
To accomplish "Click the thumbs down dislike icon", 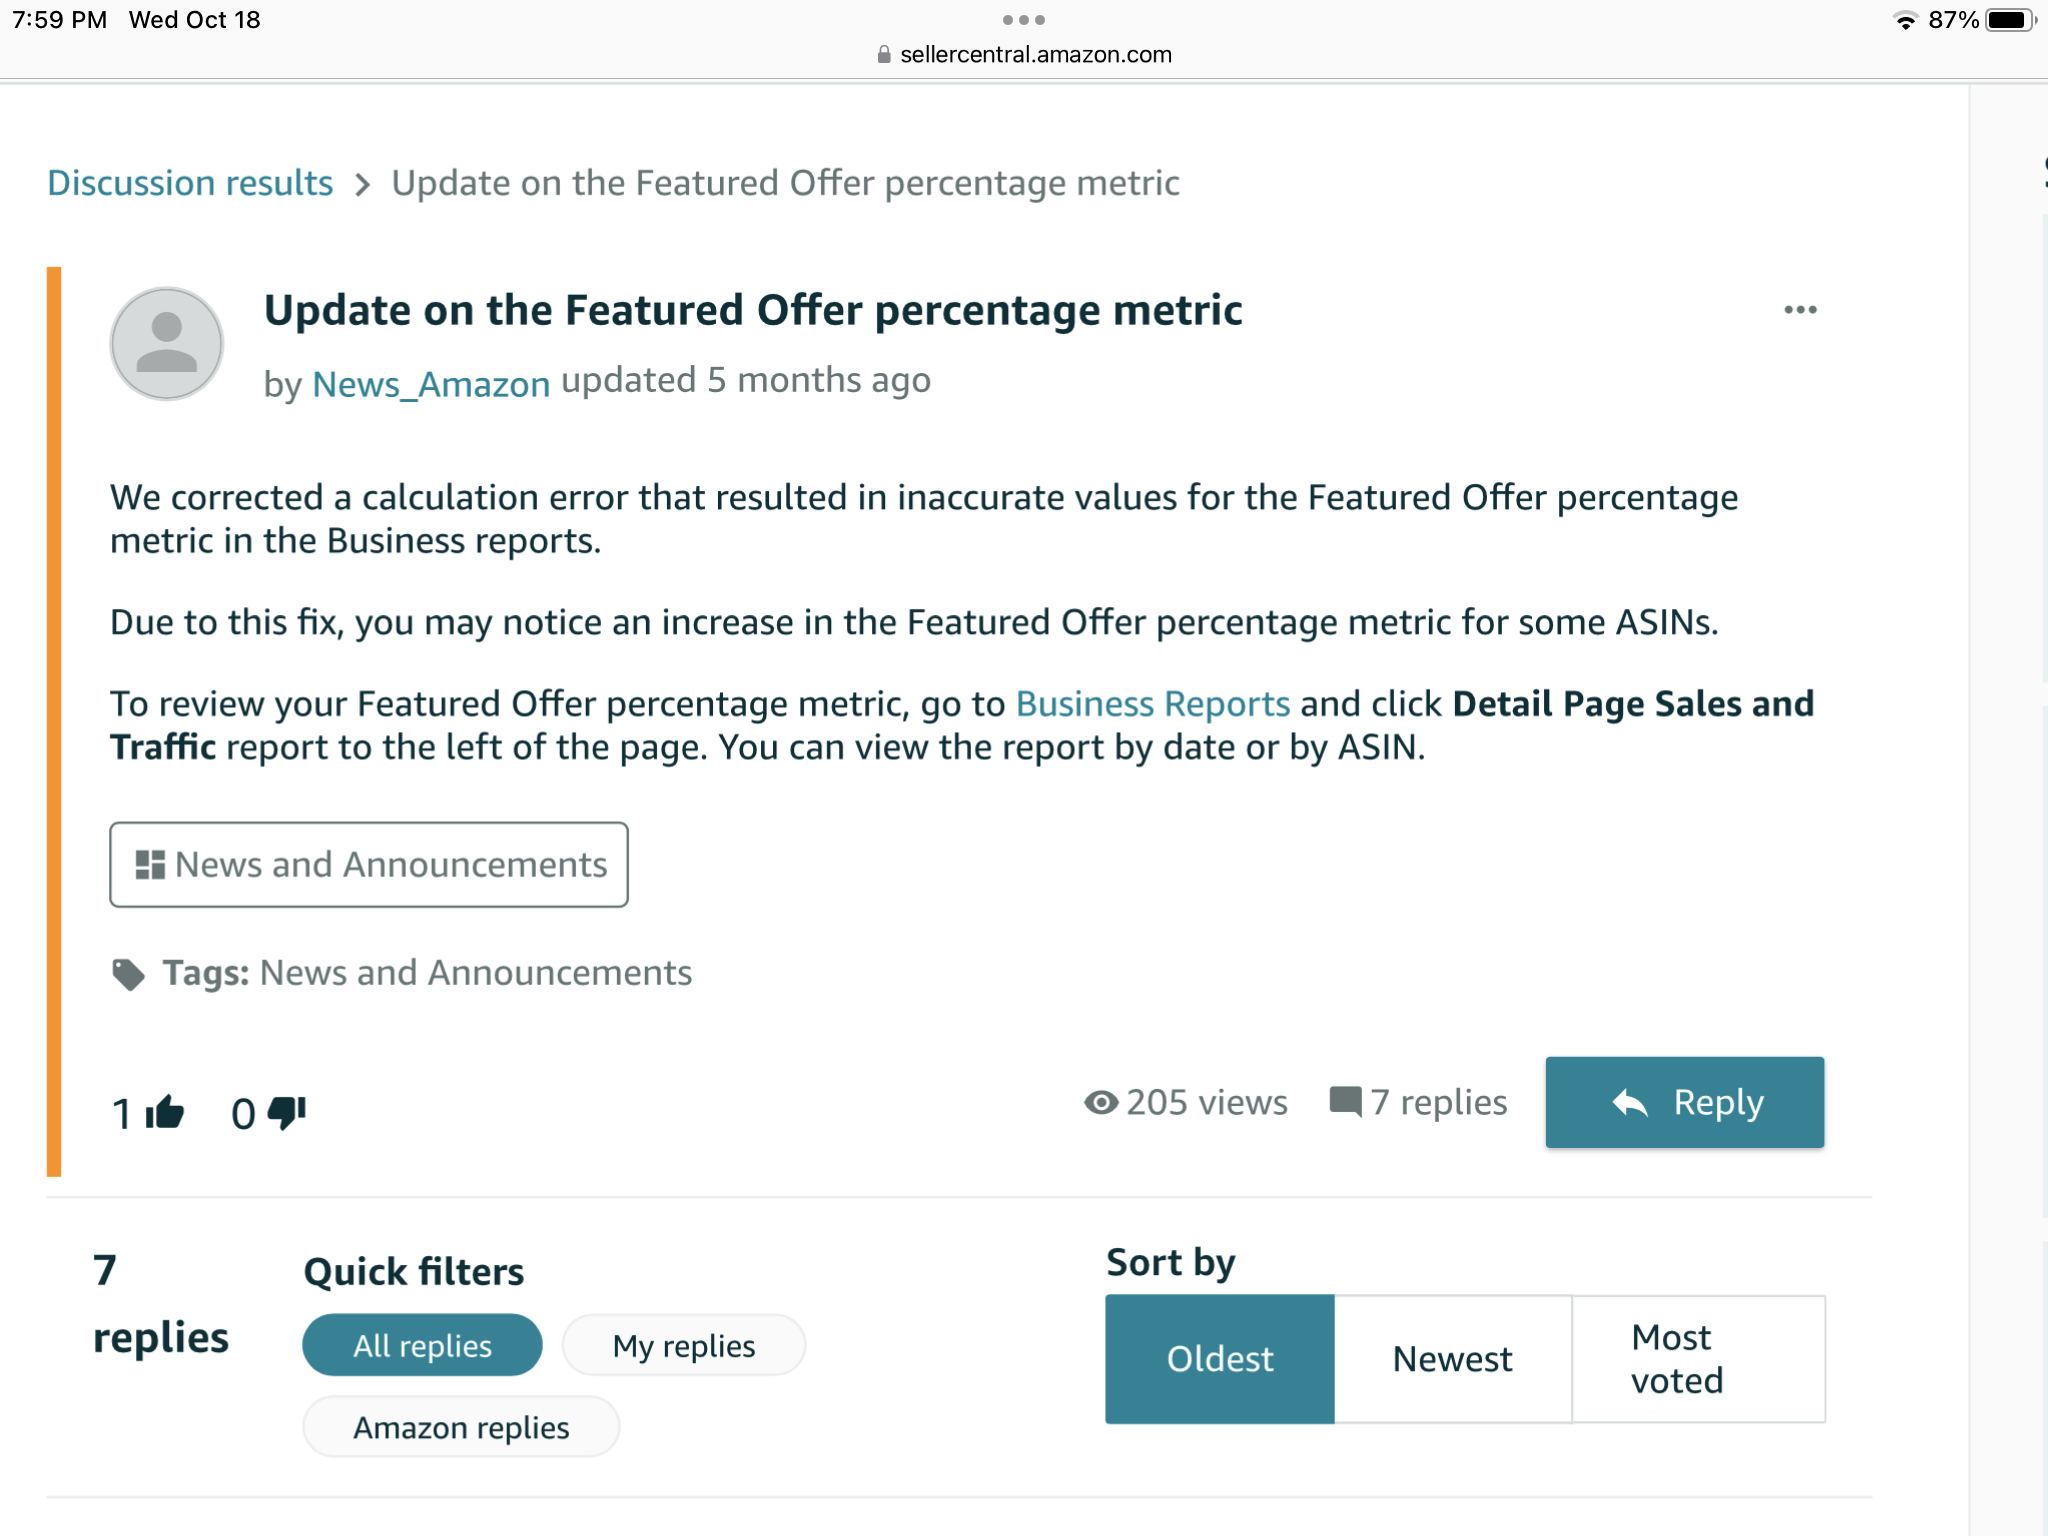I will click(287, 1113).
